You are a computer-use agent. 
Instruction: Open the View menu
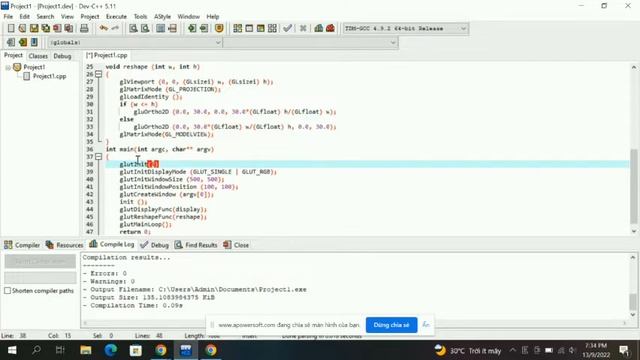(67, 16)
